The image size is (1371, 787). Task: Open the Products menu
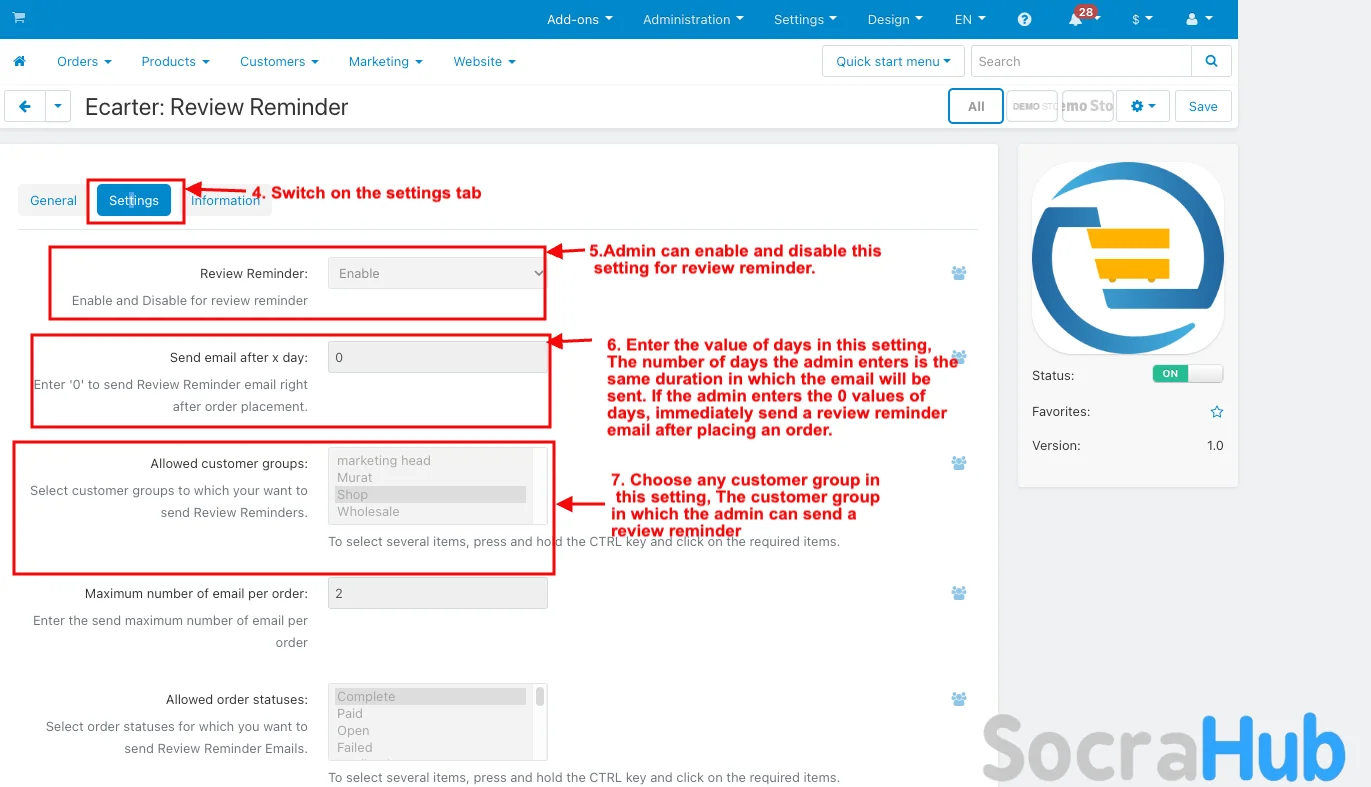(x=176, y=61)
